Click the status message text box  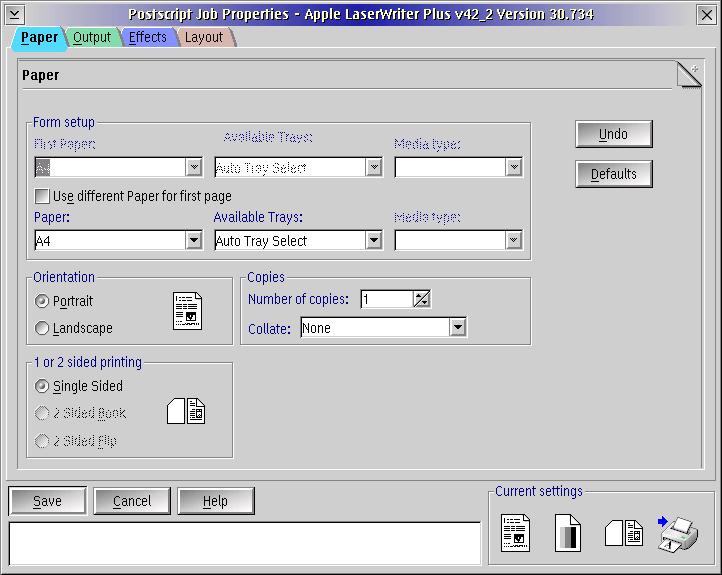tap(245, 543)
